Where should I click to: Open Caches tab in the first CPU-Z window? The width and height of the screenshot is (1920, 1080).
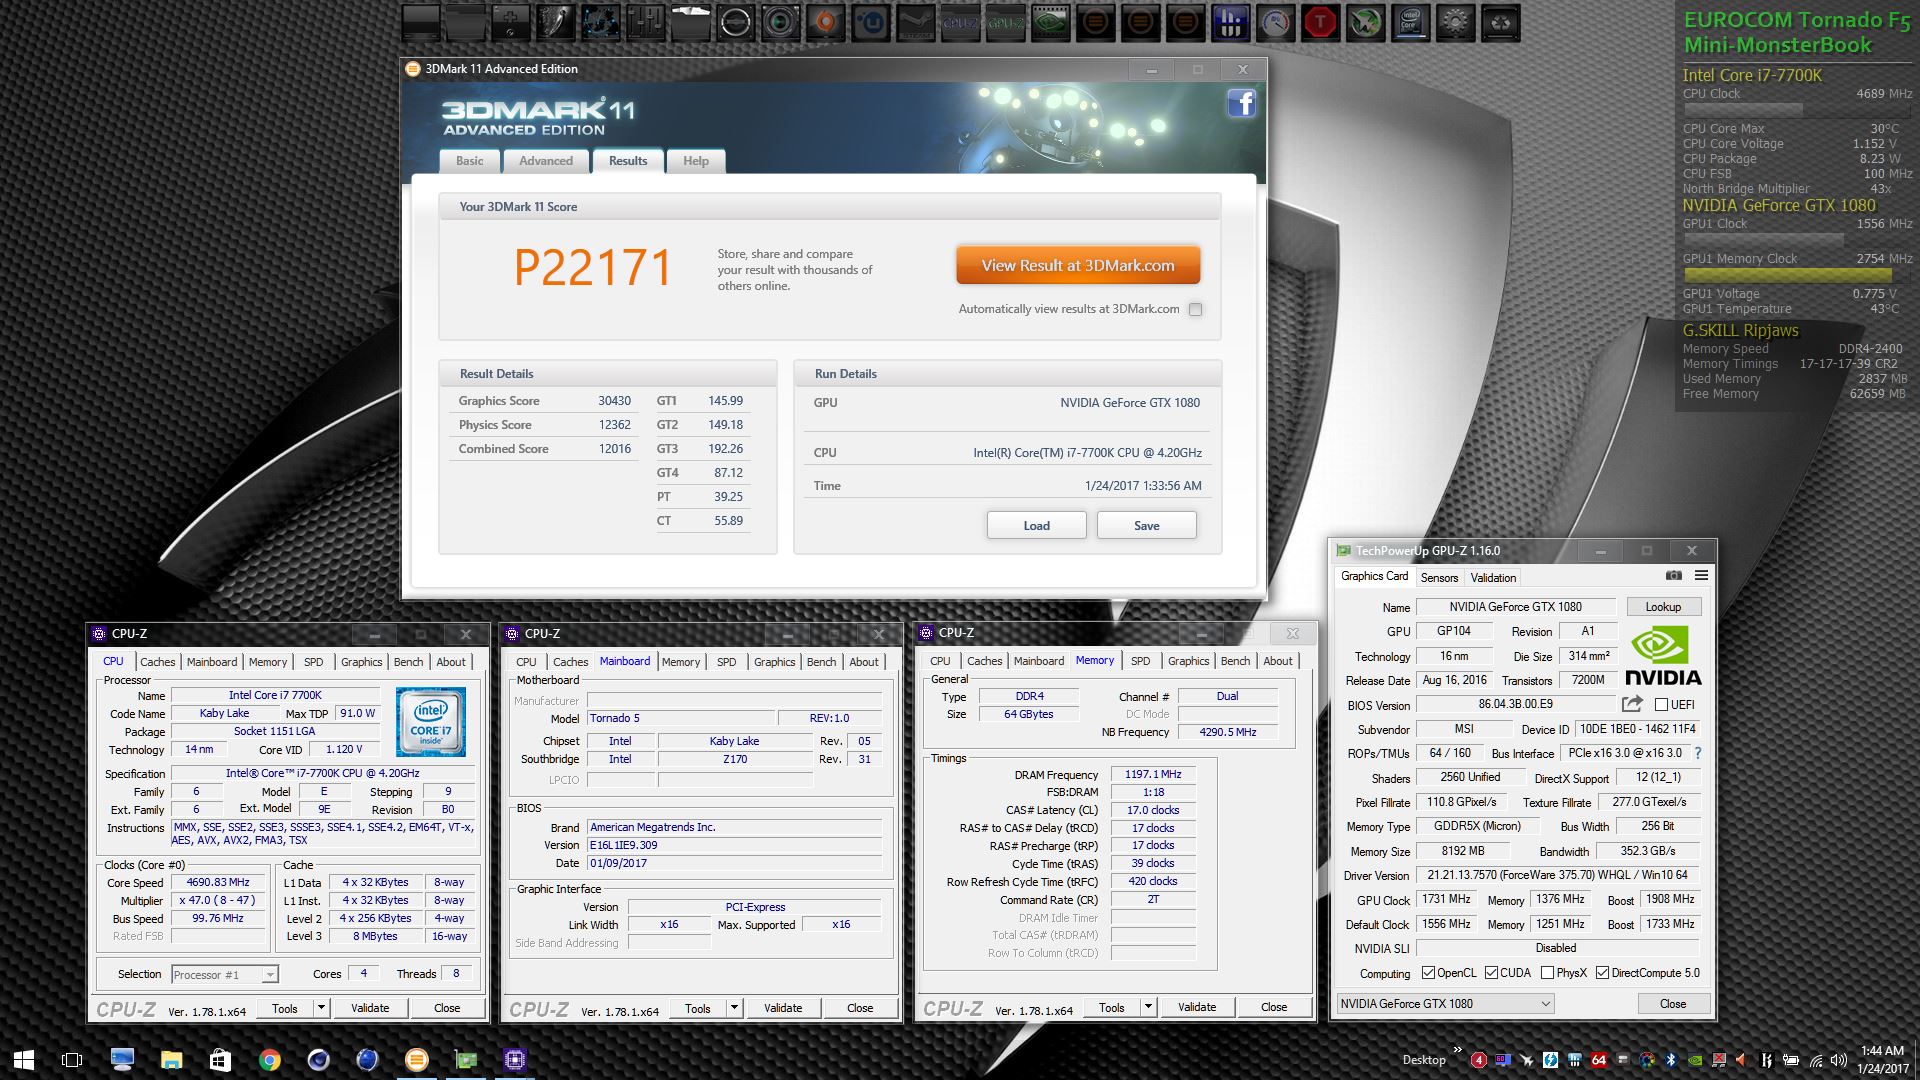tap(157, 662)
